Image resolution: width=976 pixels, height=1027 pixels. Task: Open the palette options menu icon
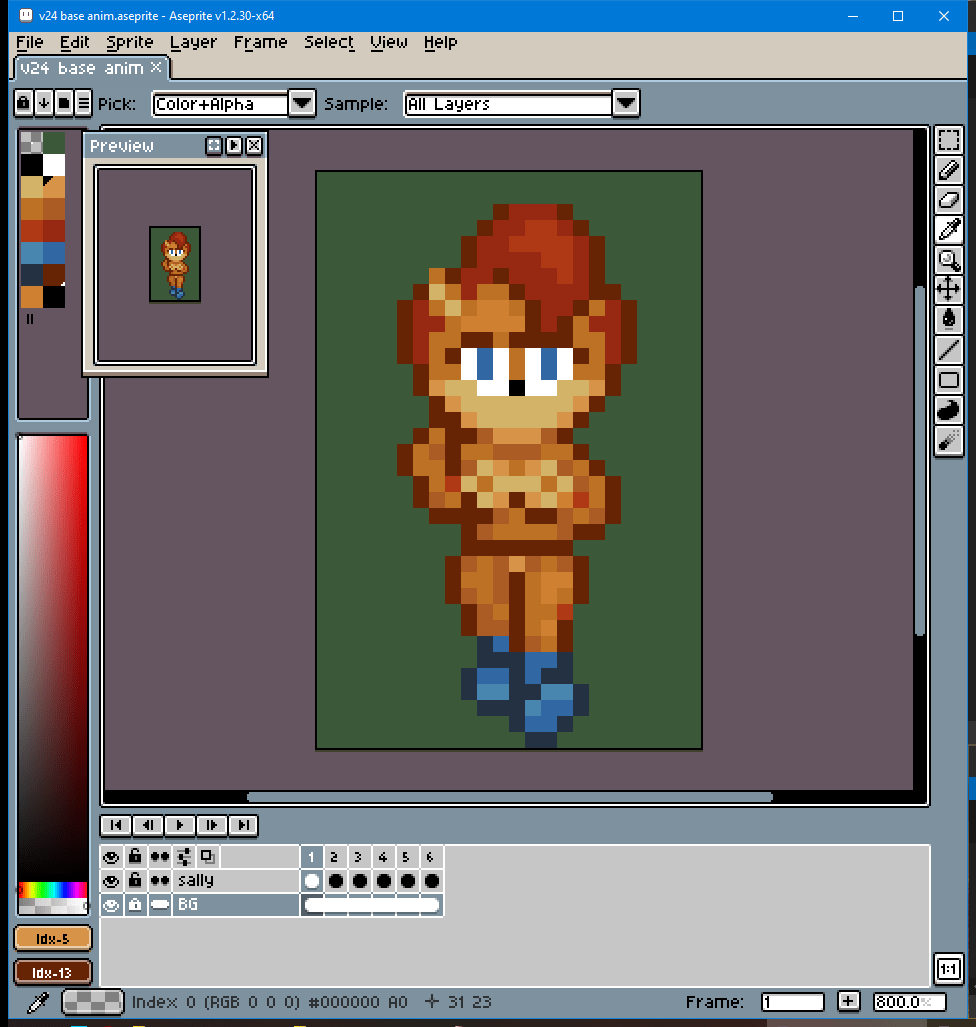(83, 102)
